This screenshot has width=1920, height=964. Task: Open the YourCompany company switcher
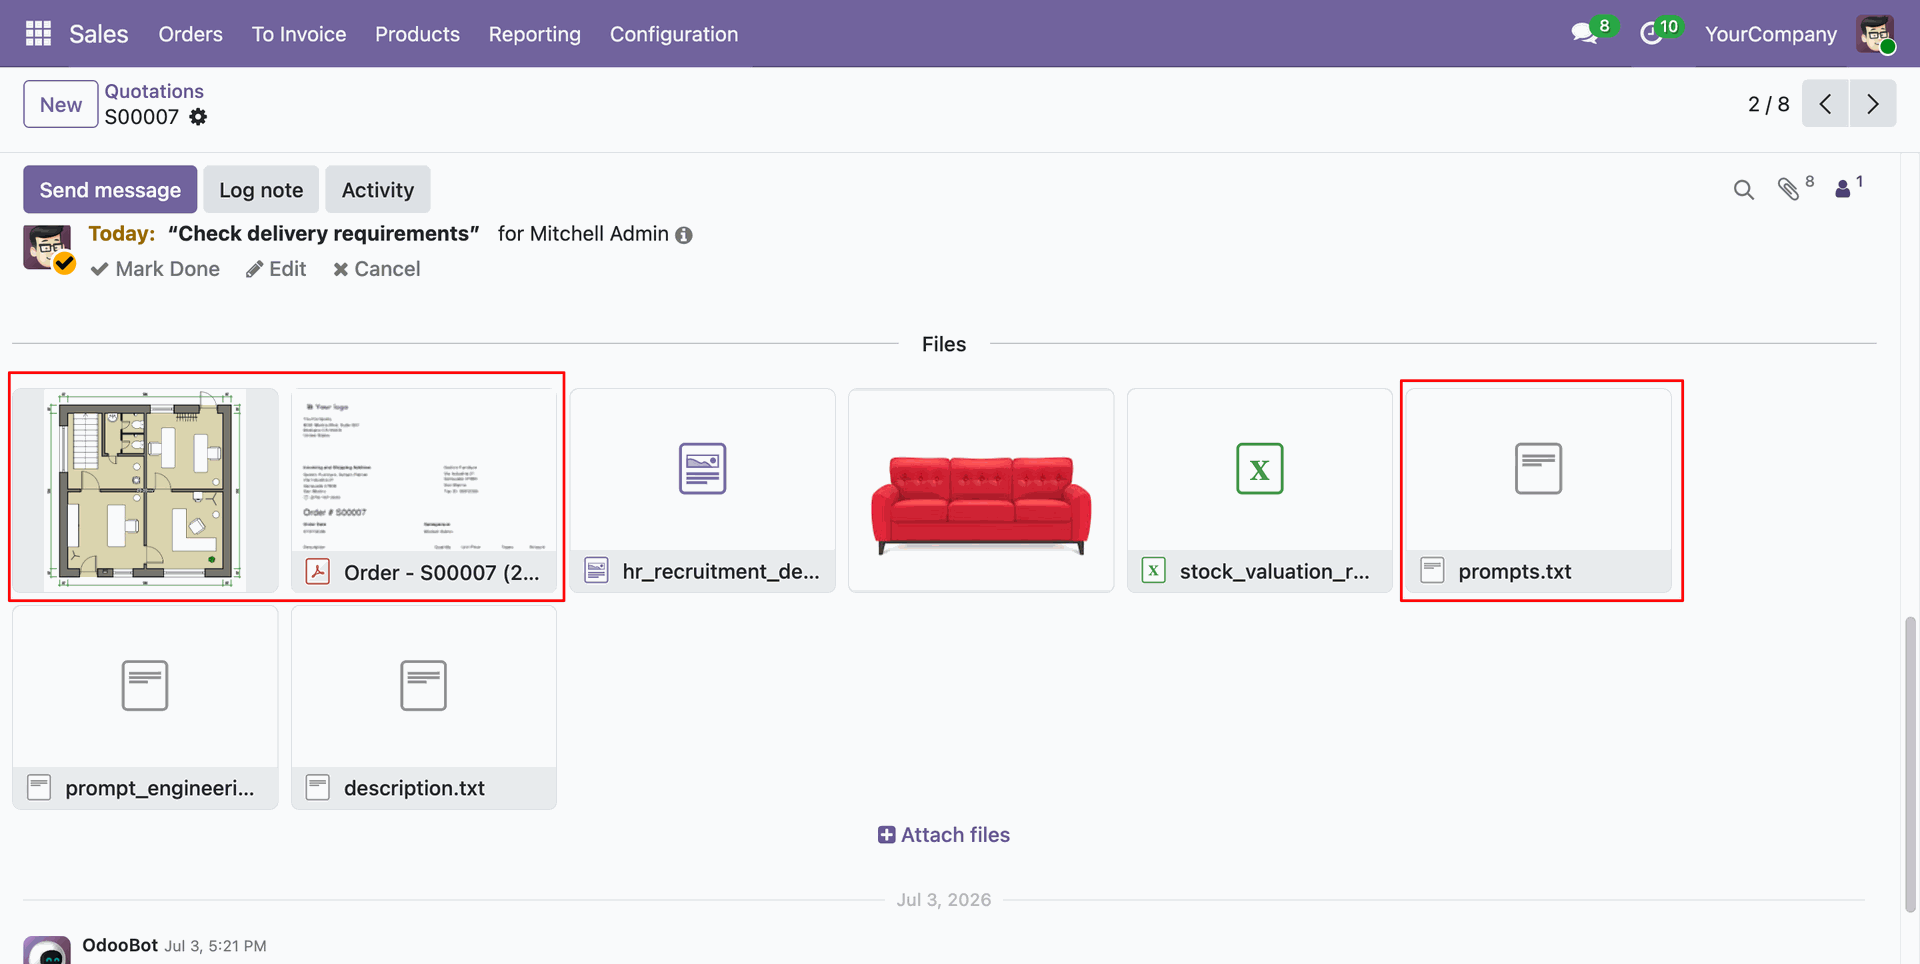[1770, 34]
